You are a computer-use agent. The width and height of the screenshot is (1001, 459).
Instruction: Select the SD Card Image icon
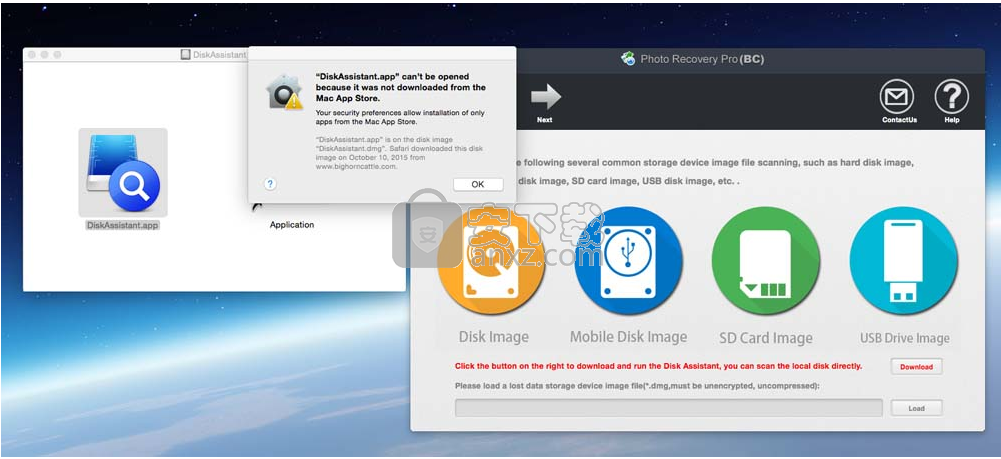pyautogui.click(x=766, y=260)
